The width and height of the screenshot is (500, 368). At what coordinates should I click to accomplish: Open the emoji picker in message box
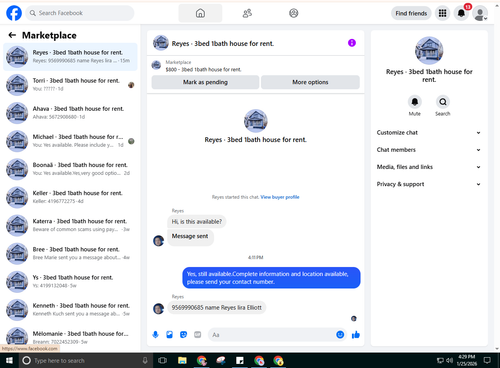click(x=340, y=334)
